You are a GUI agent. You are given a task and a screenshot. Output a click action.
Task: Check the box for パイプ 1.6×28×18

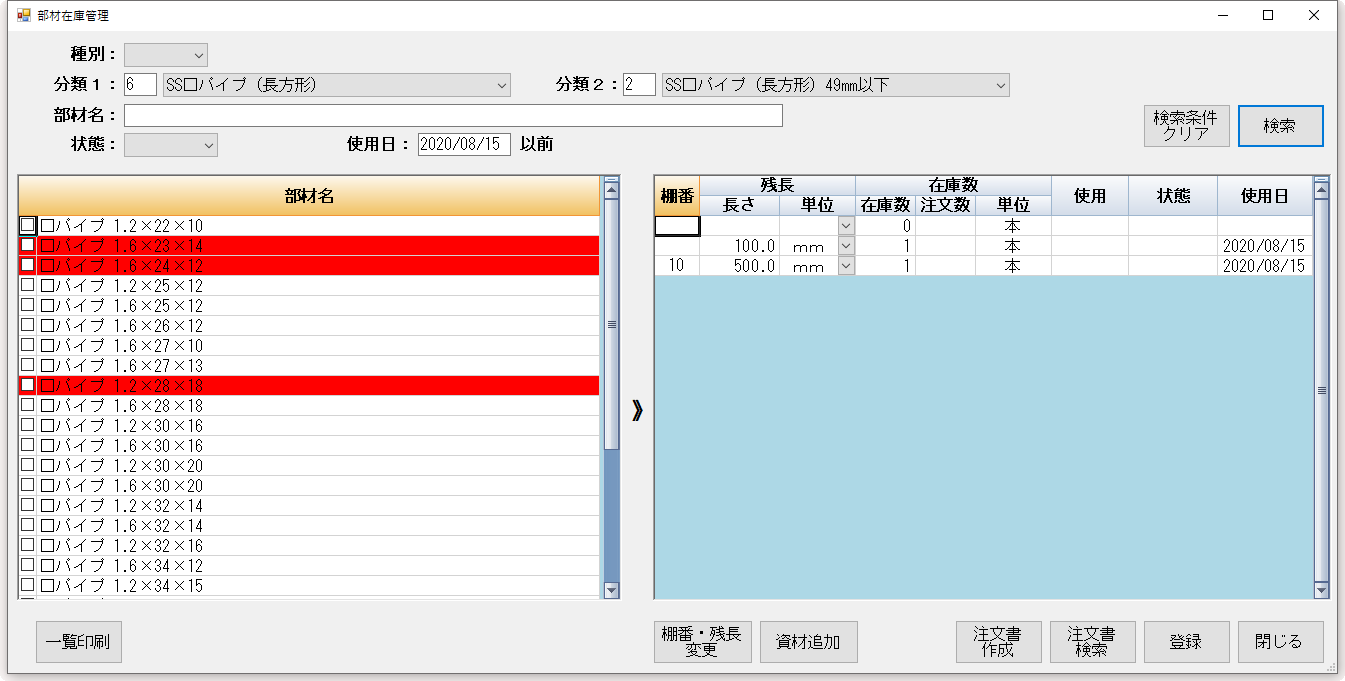(x=28, y=406)
